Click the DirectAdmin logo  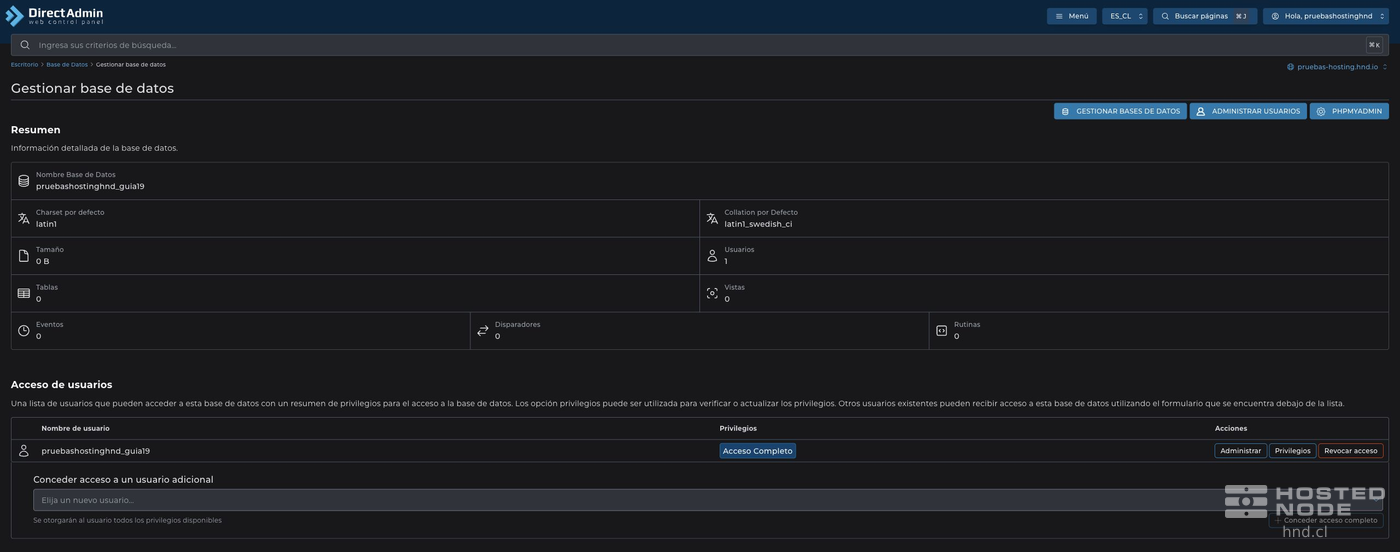(x=54, y=16)
